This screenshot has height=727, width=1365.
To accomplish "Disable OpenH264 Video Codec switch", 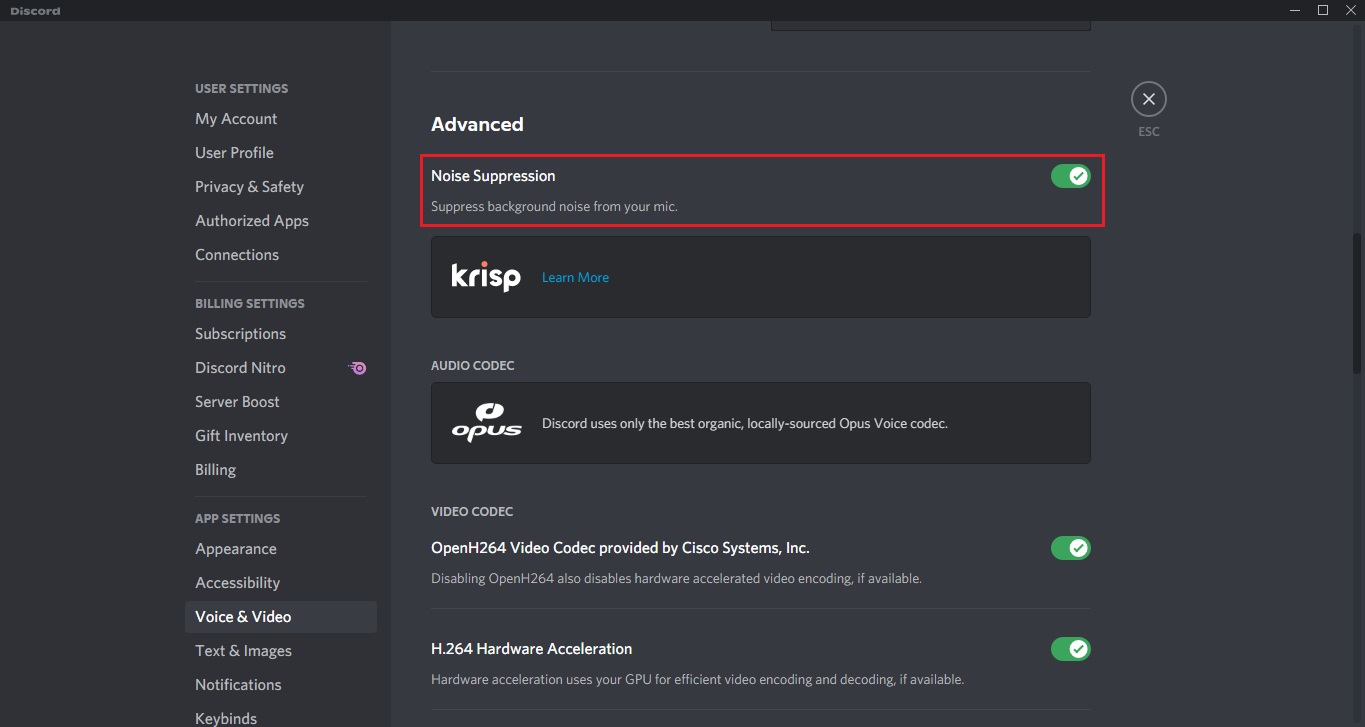I will (x=1070, y=548).
